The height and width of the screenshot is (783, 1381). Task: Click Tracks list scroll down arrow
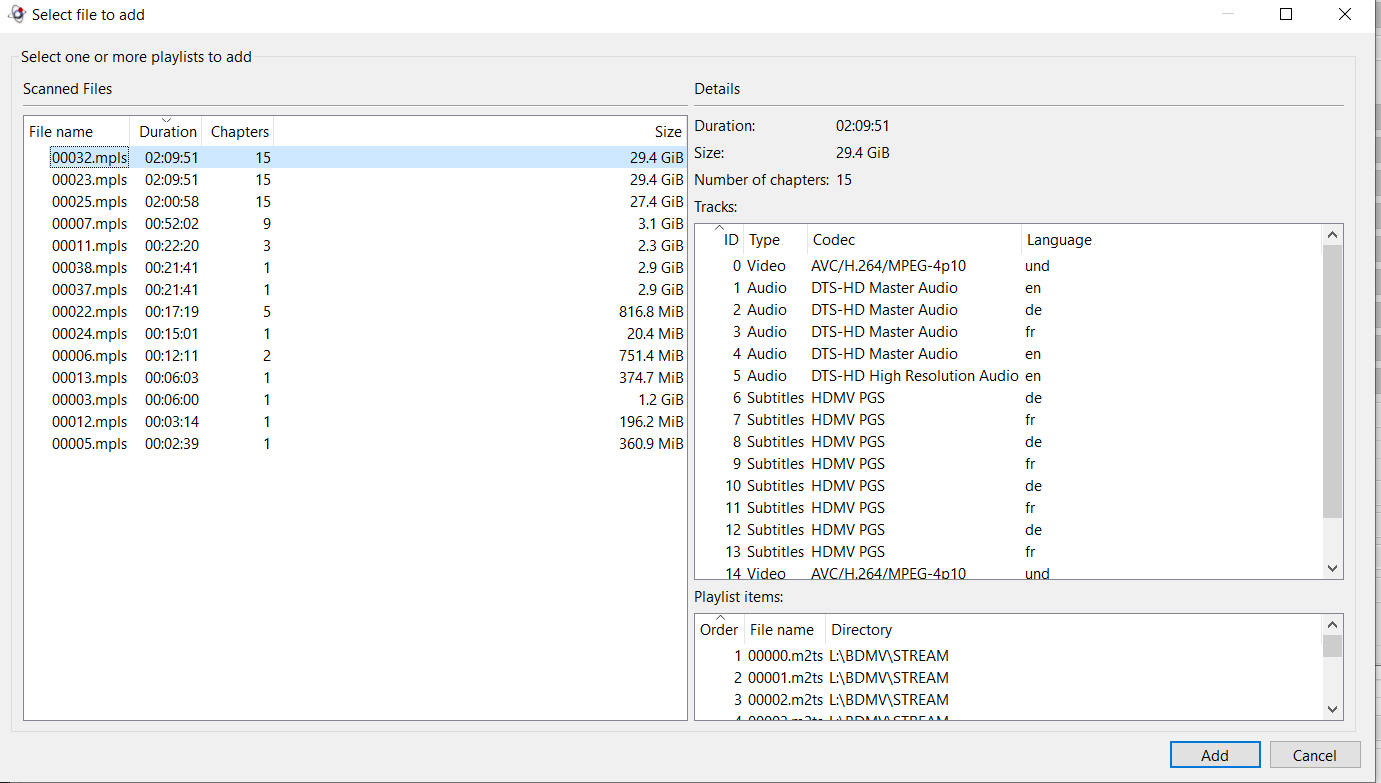click(x=1332, y=568)
